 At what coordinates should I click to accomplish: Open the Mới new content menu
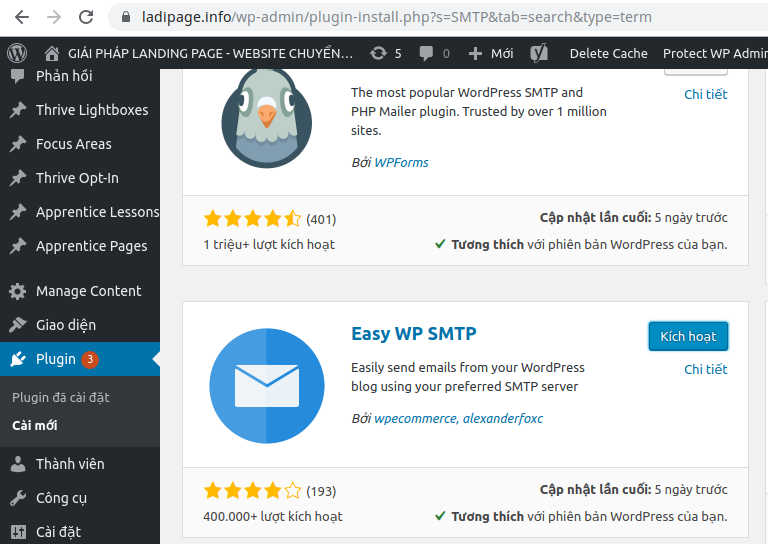[502, 53]
